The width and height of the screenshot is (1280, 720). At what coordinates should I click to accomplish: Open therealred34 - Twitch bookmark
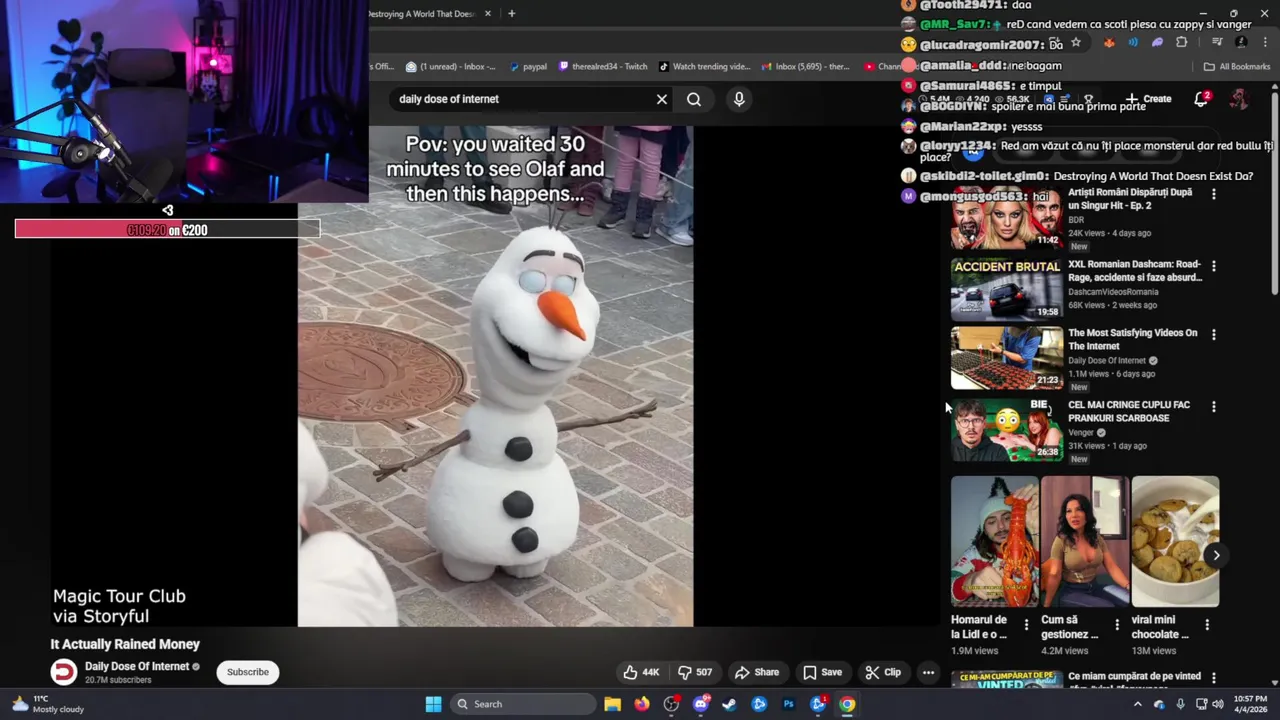[x=603, y=67]
